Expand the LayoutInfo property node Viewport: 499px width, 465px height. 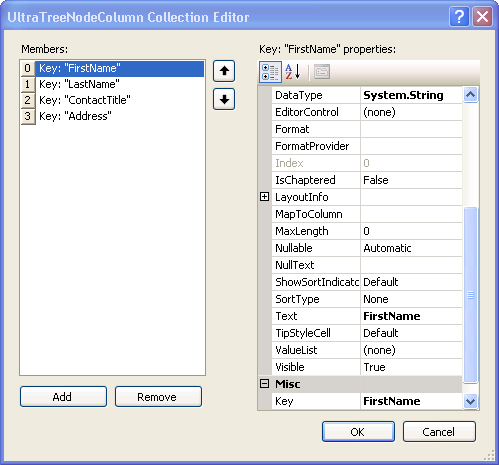click(x=264, y=197)
